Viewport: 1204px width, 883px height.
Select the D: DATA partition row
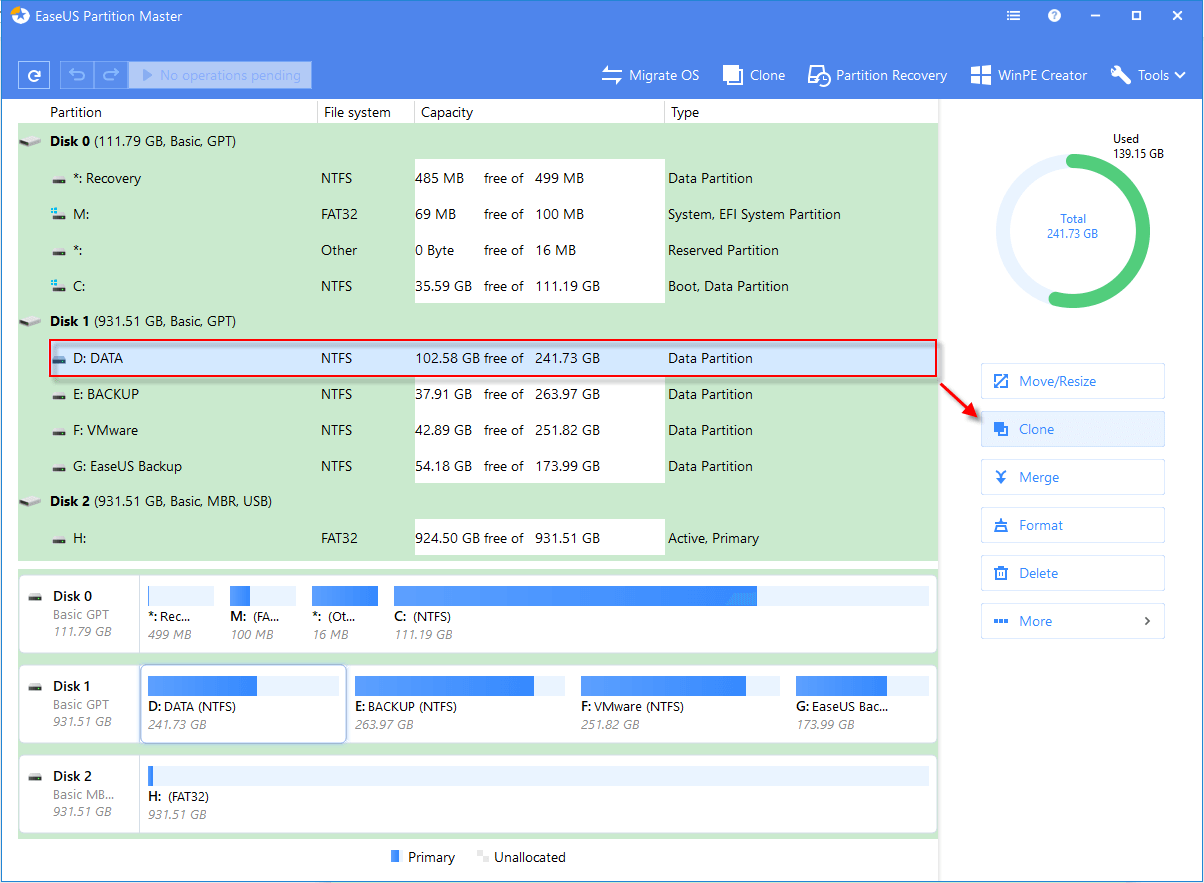pyautogui.click(x=492, y=358)
